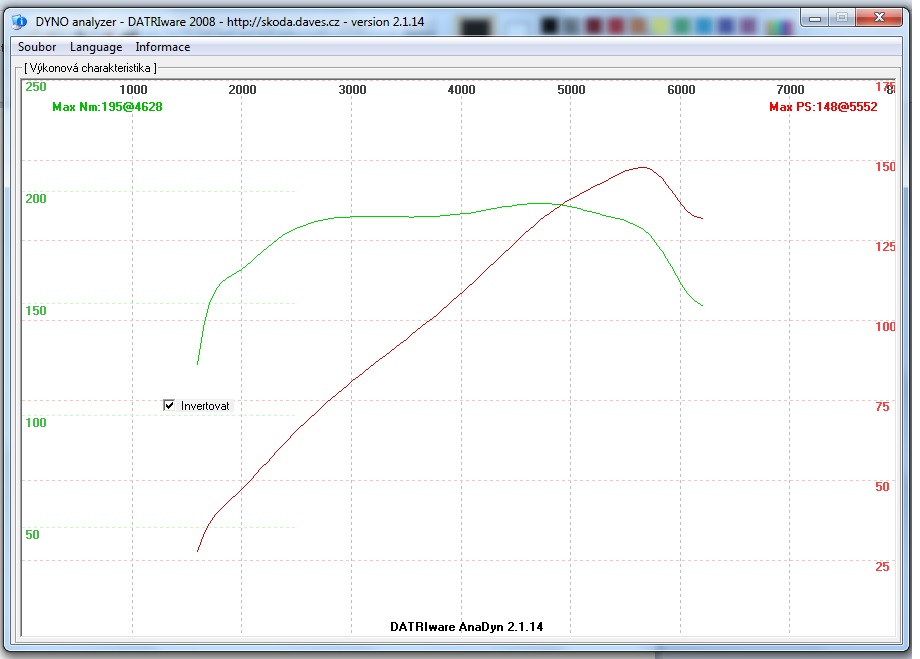Image resolution: width=920 pixels, height=659 pixels.
Task: Click the red Max PS:148@5552 label
Action: click(x=823, y=107)
